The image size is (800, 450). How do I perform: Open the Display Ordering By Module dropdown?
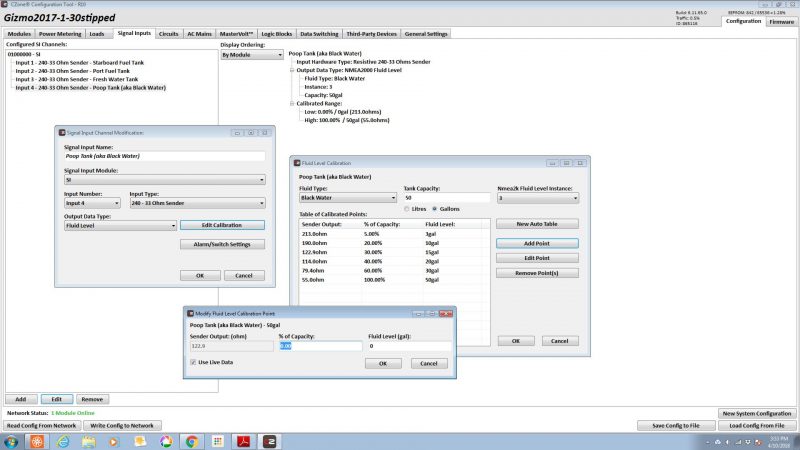pos(250,55)
